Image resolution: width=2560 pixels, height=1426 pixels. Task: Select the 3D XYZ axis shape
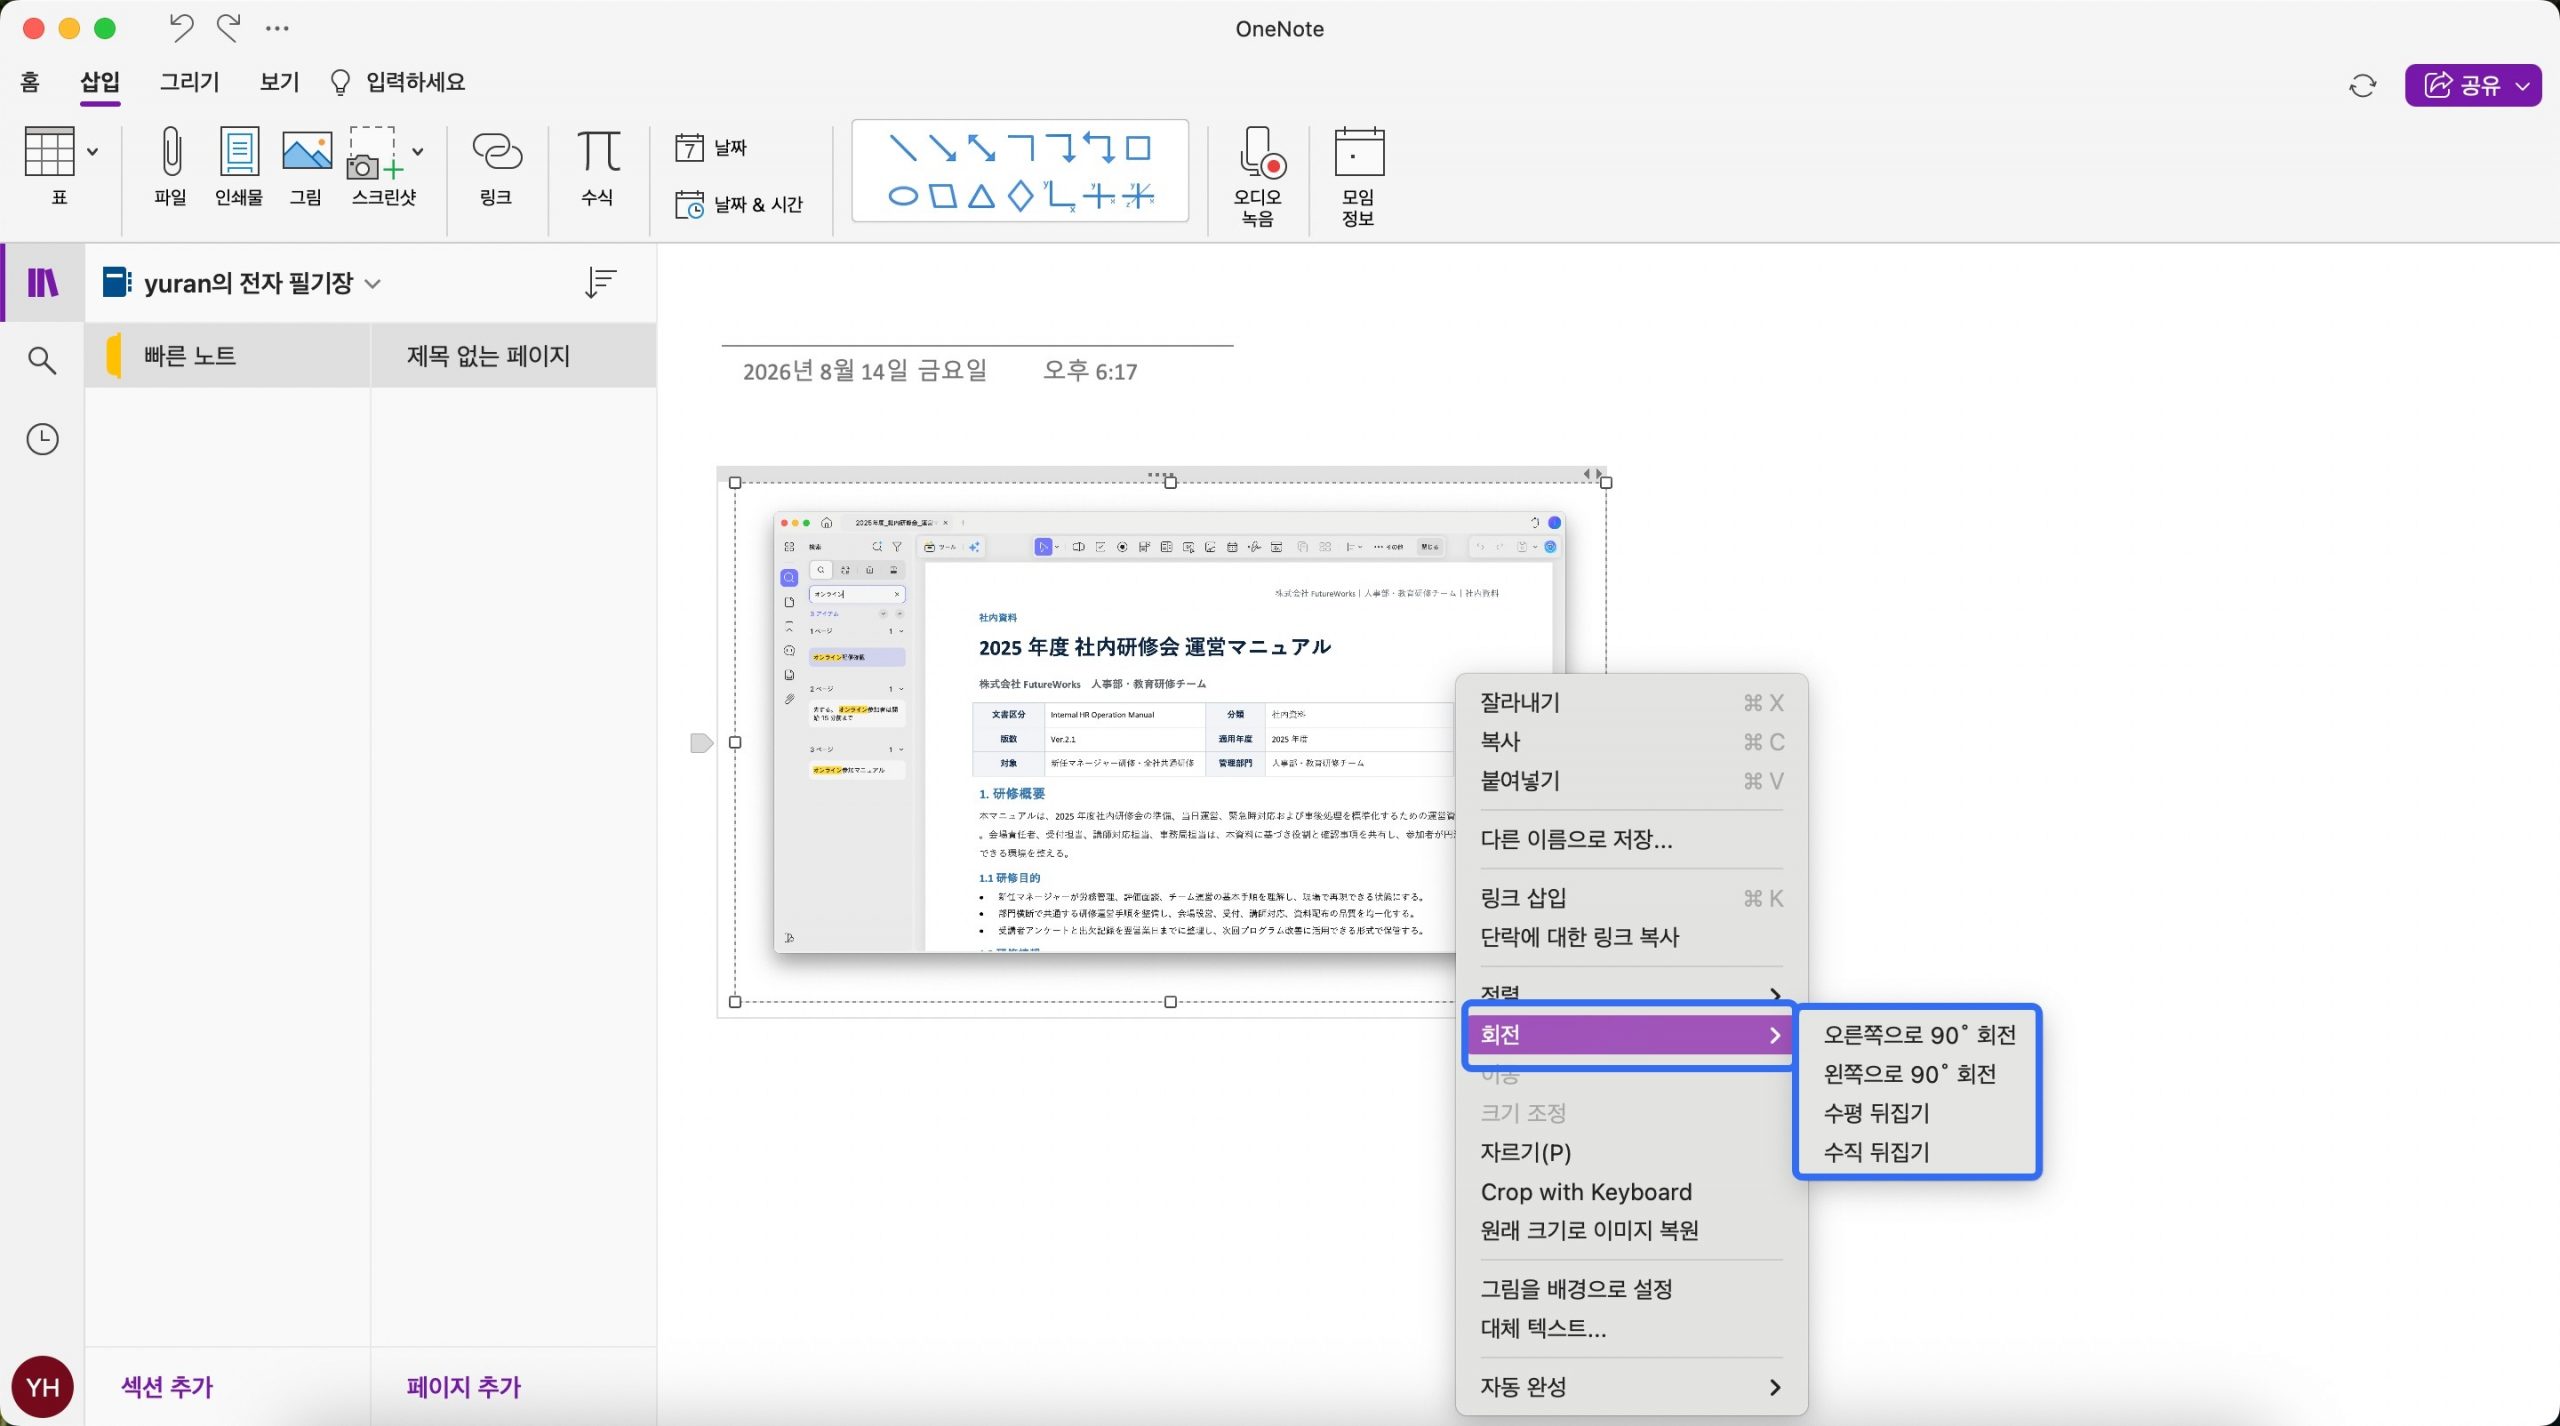1139,196
